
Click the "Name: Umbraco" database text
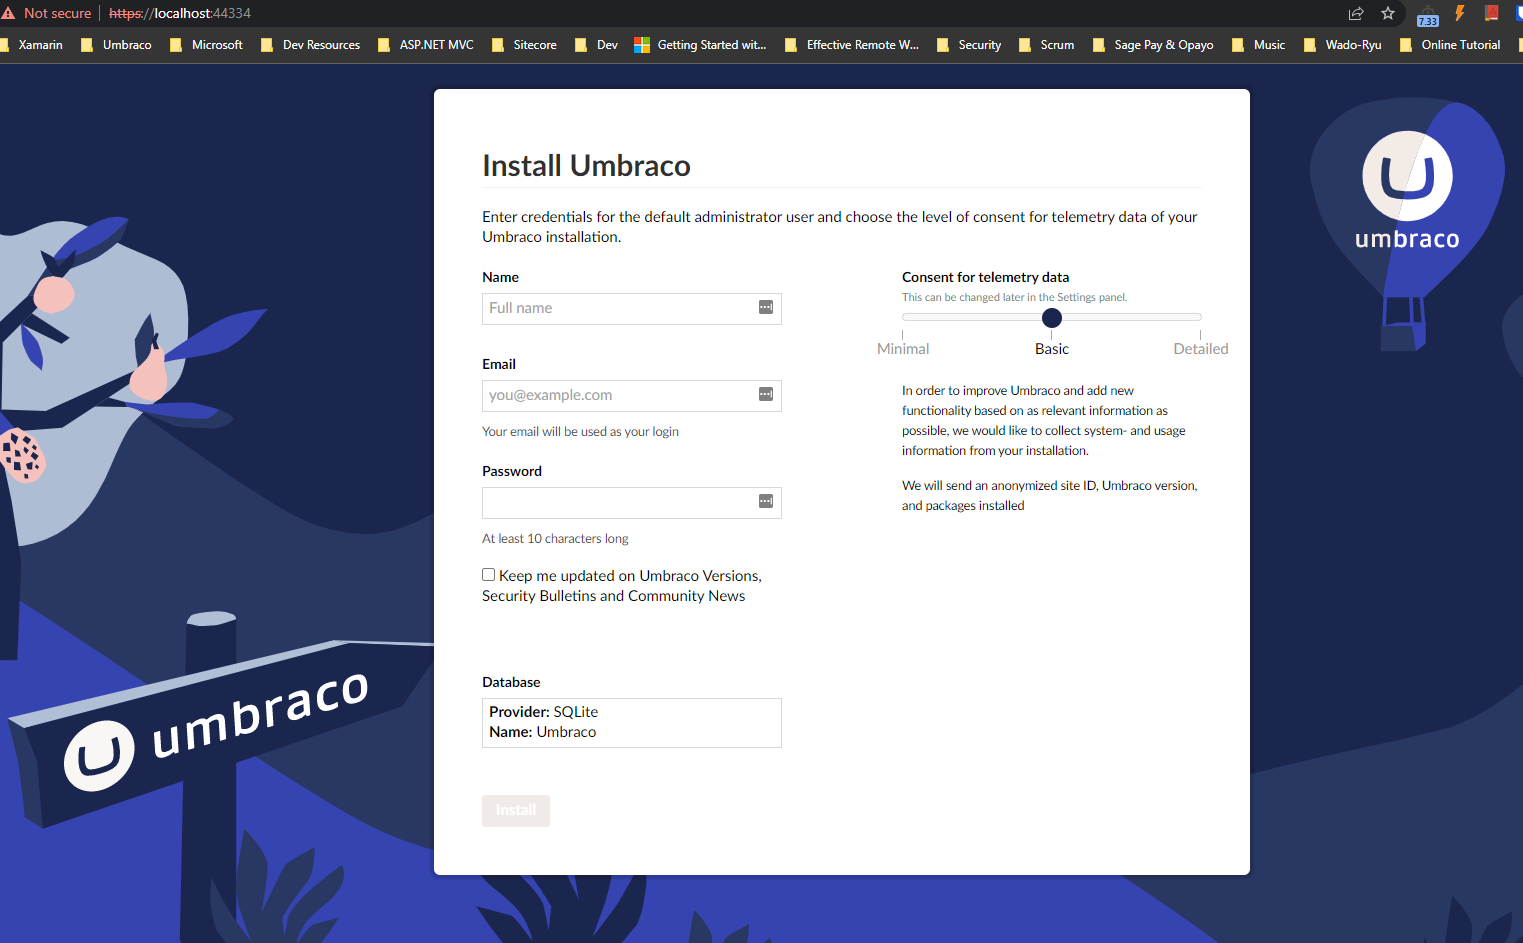point(542,731)
